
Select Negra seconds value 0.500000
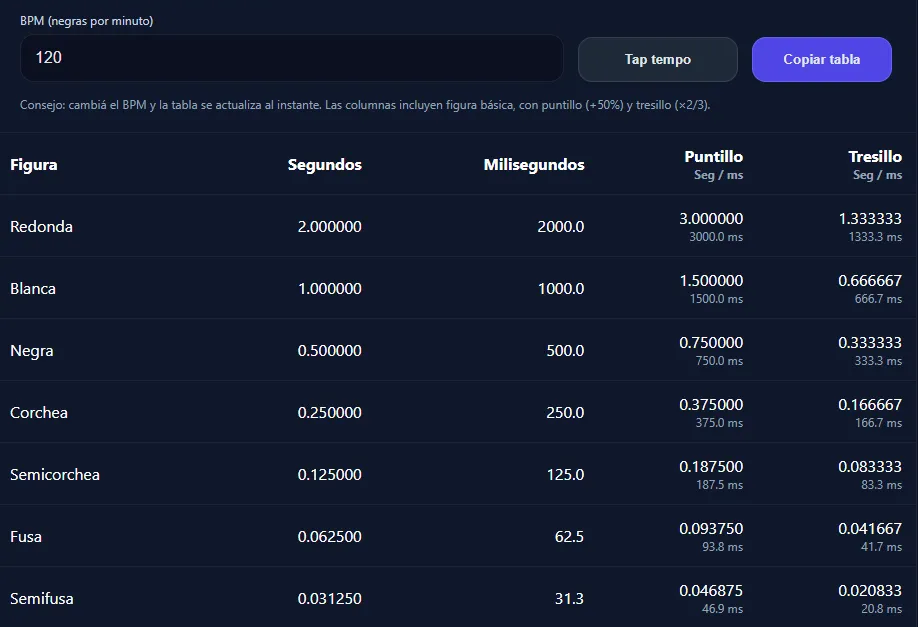pyautogui.click(x=329, y=351)
